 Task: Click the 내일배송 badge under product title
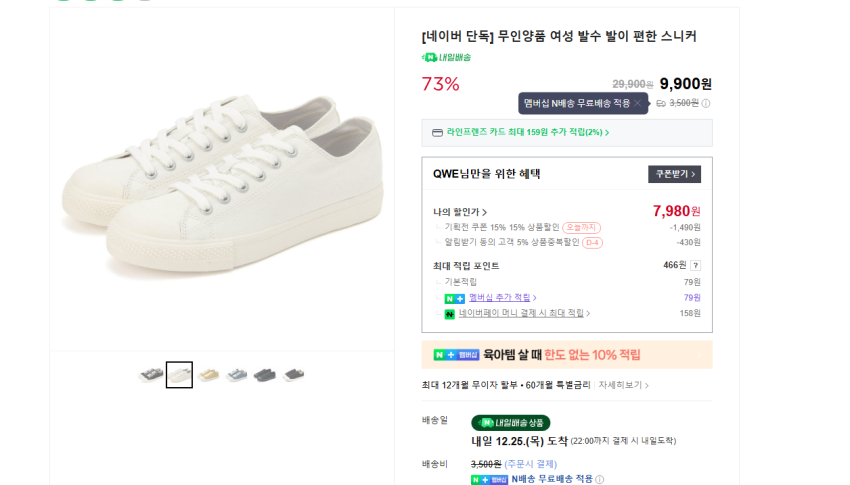click(x=446, y=57)
